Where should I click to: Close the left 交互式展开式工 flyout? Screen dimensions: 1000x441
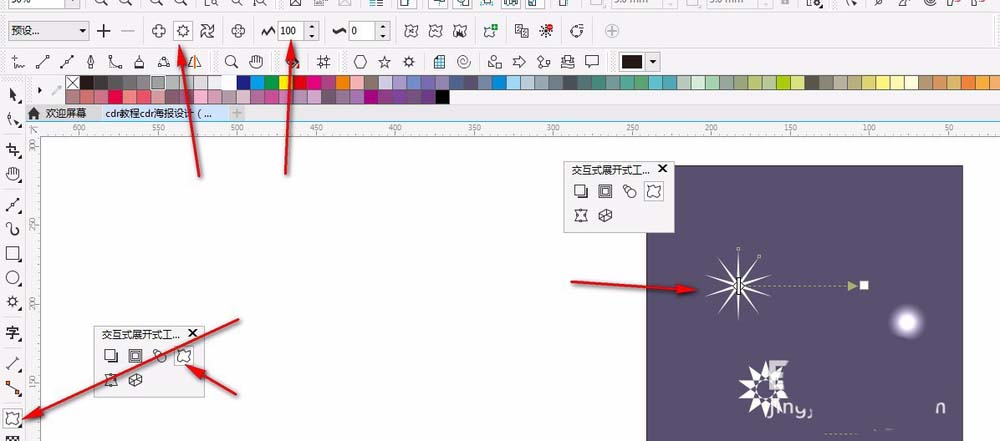[x=193, y=333]
